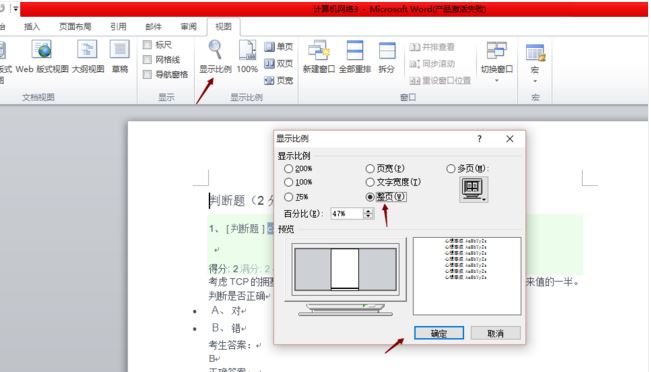This screenshot has height=372, width=651.
Task: Open the 插入 ribbon tab
Action: coord(32,27)
